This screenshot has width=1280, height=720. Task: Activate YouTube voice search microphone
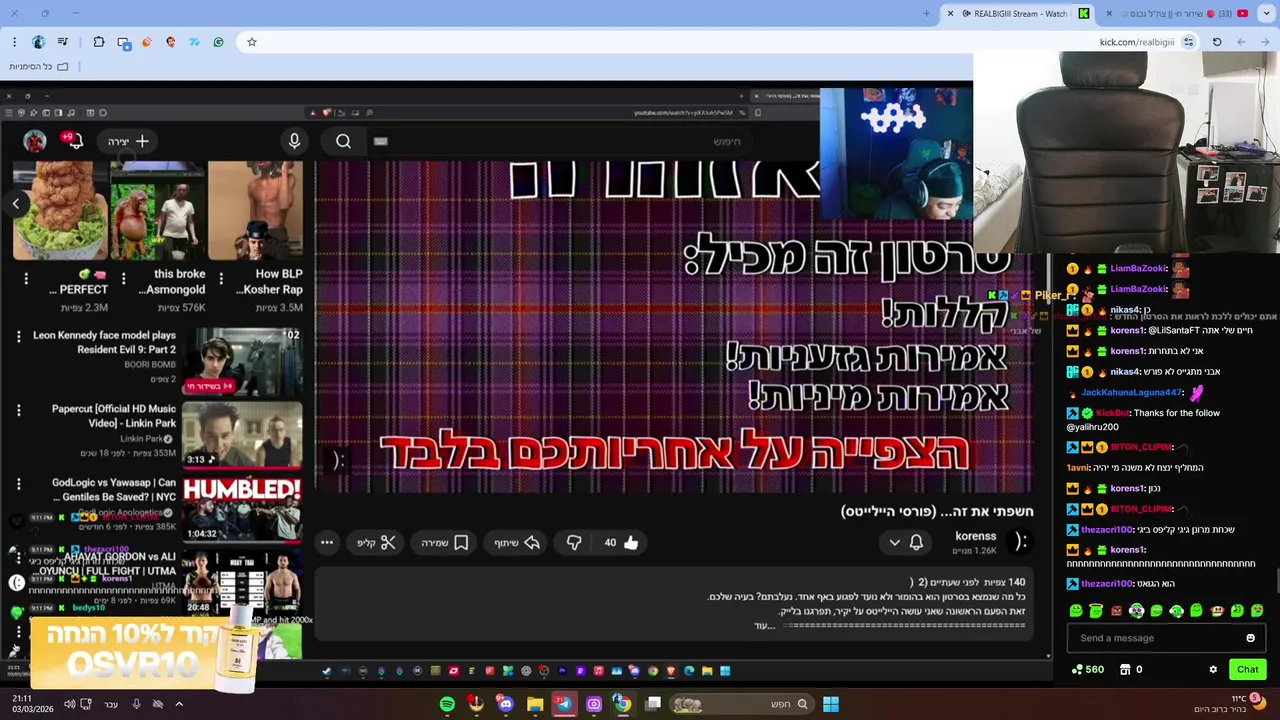pyautogui.click(x=294, y=141)
